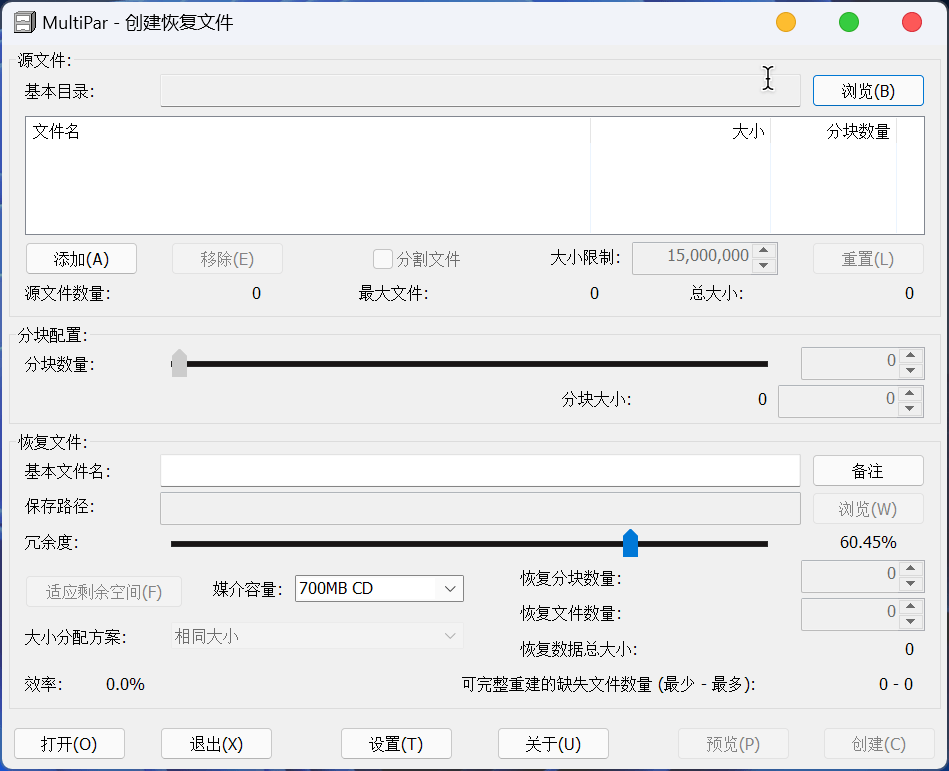This screenshot has height=771, width=949.
Task: Click the 分块数量 slider thumb
Action: click(x=179, y=363)
